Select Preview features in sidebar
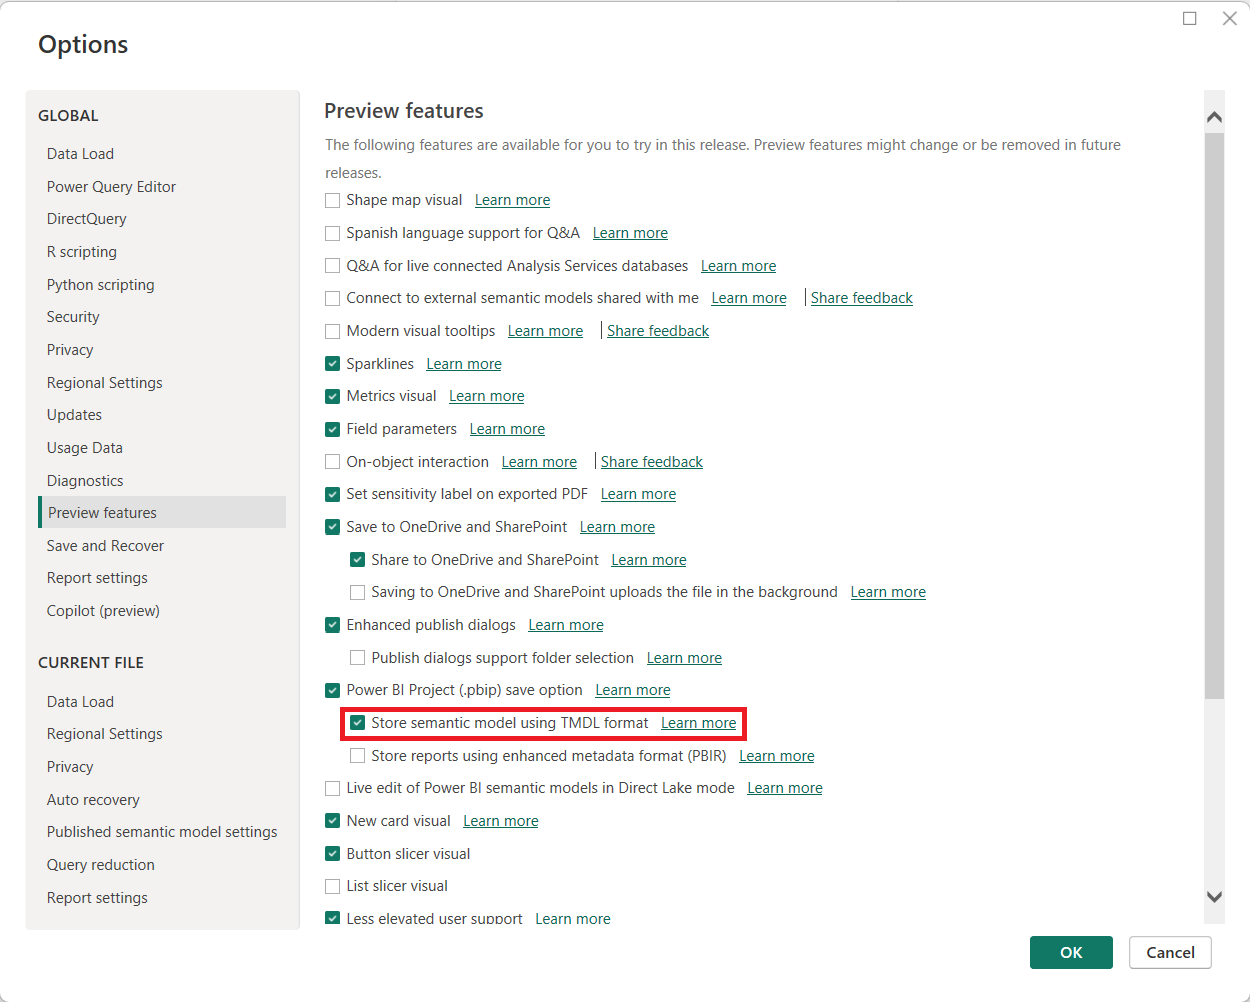This screenshot has width=1250, height=1002. (x=162, y=513)
